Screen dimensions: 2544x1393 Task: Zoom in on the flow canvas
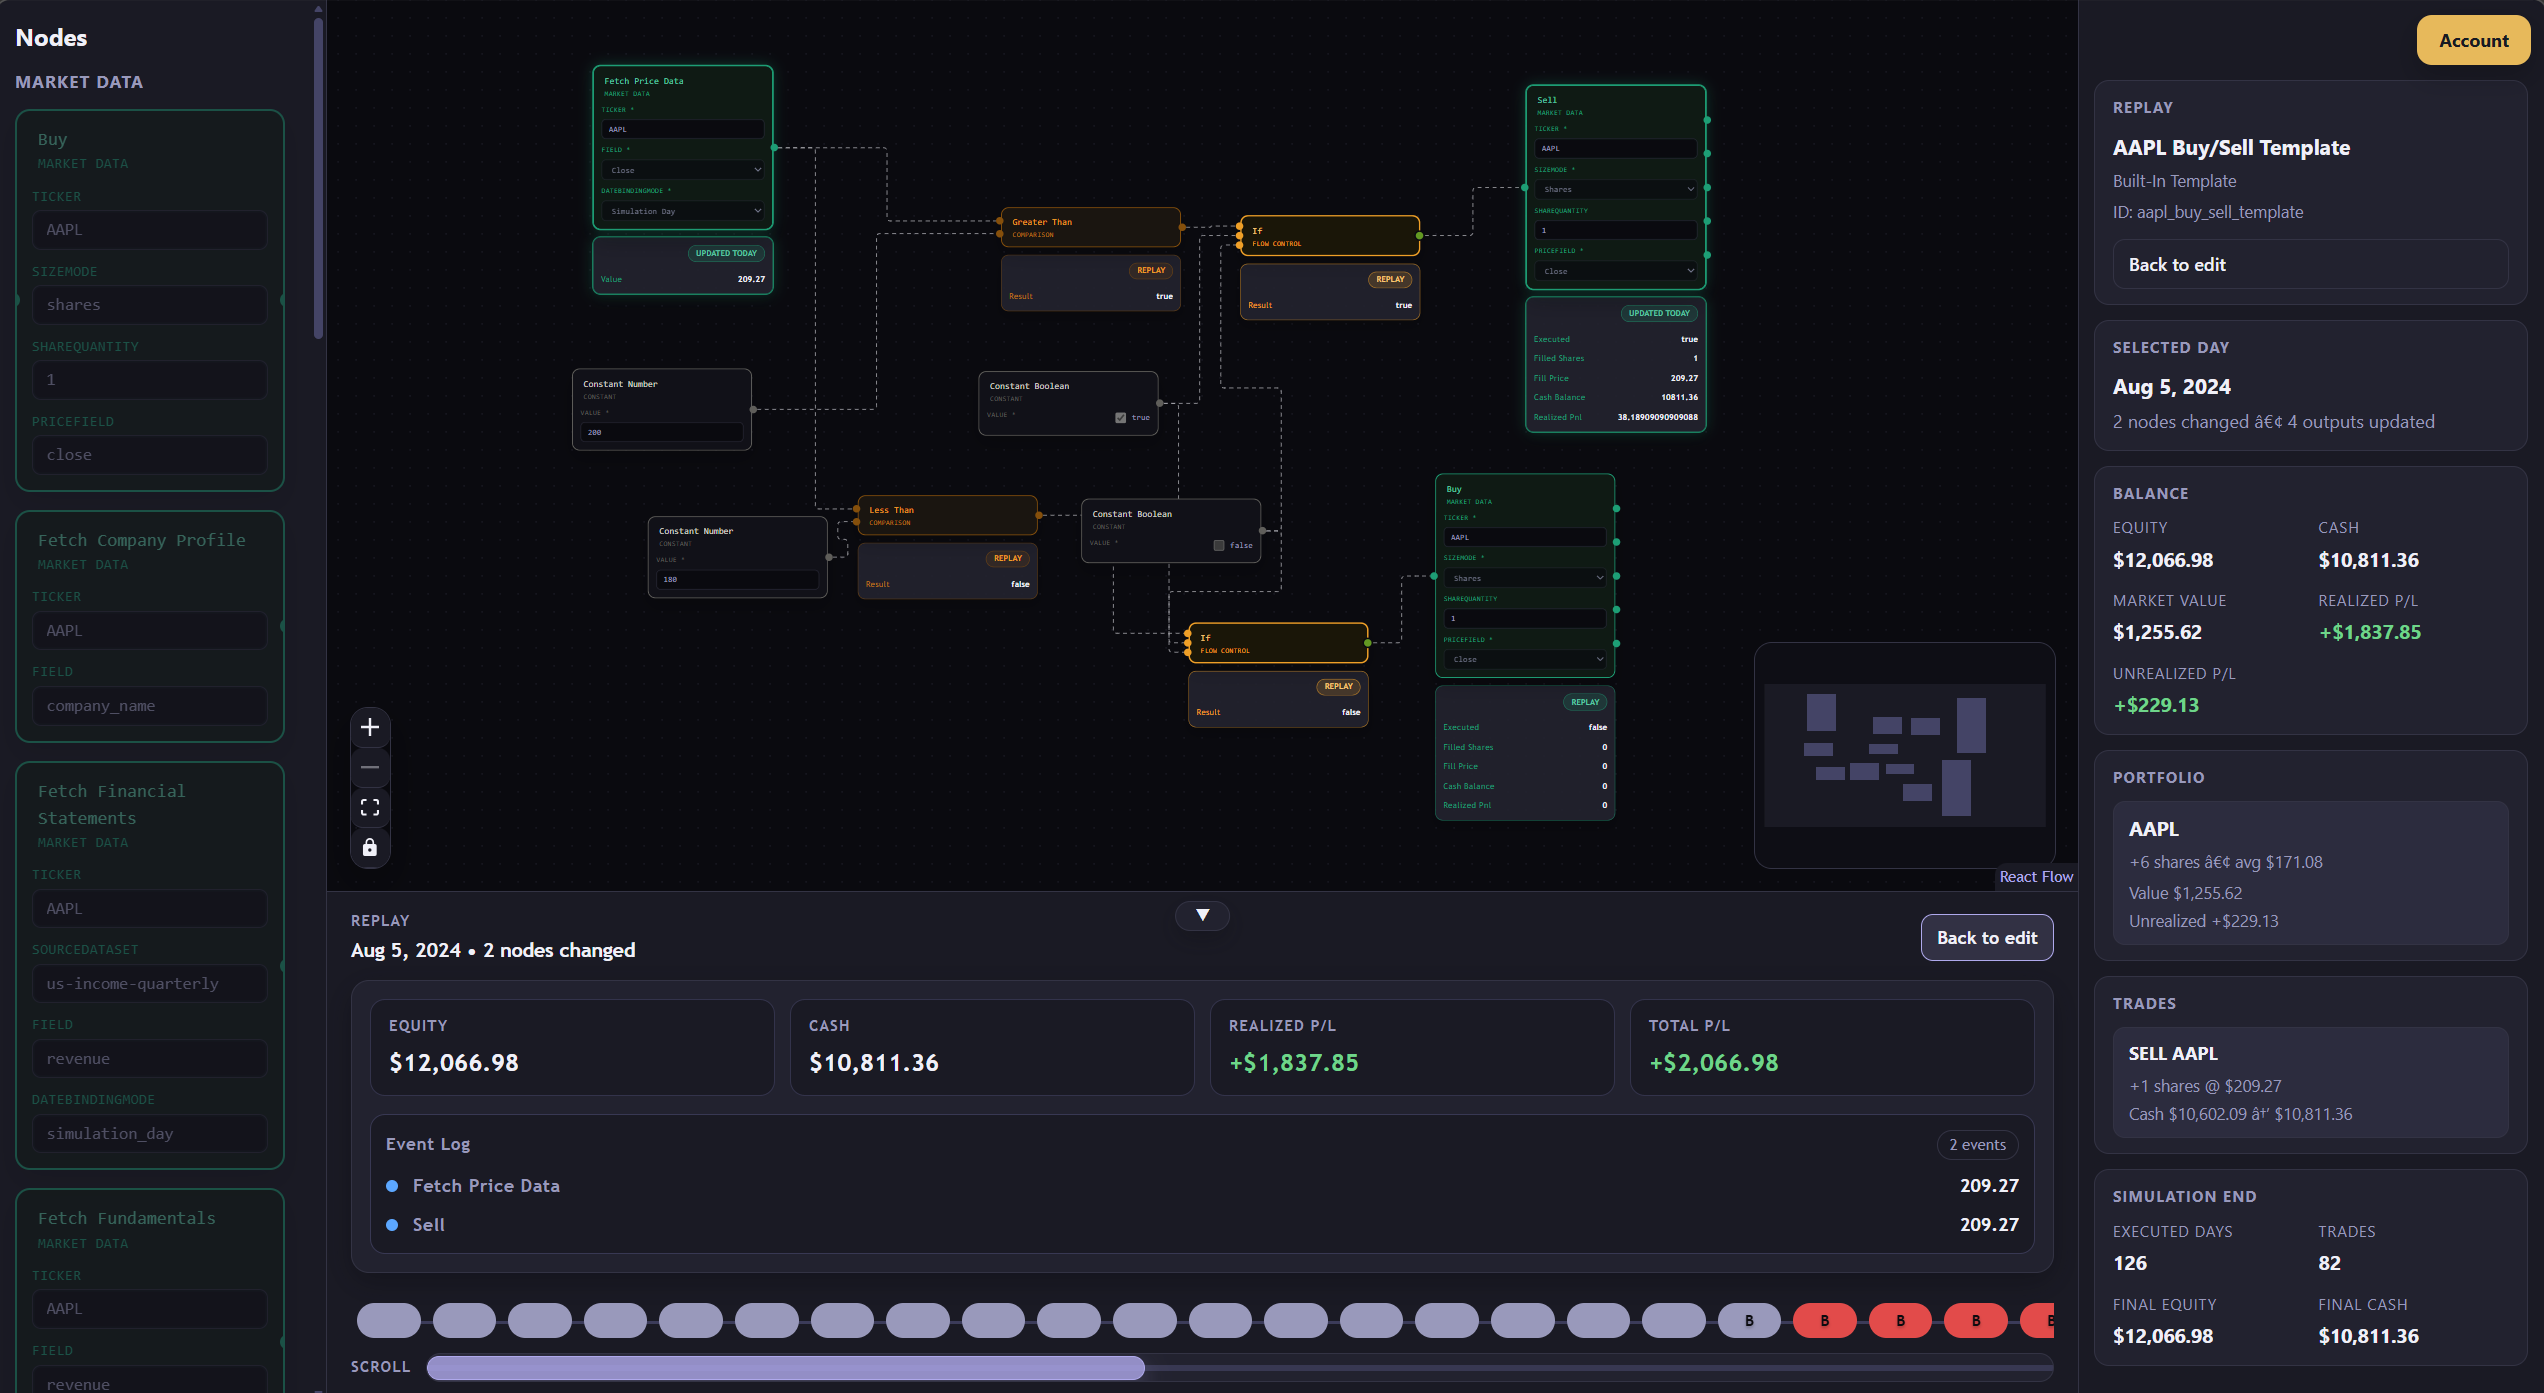pyautogui.click(x=370, y=727)
